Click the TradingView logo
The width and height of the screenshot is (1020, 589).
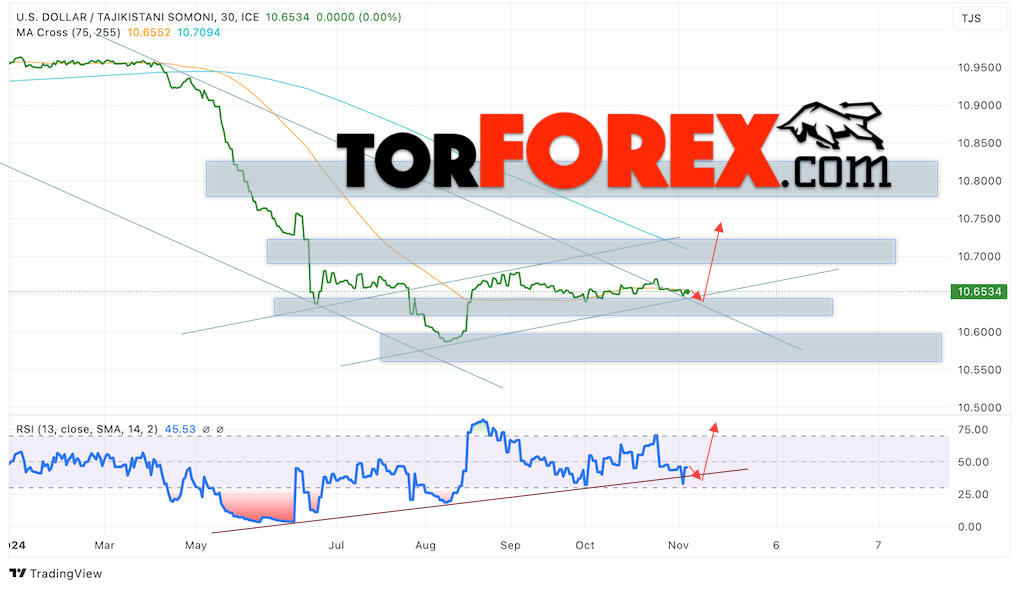coord(56,573)
